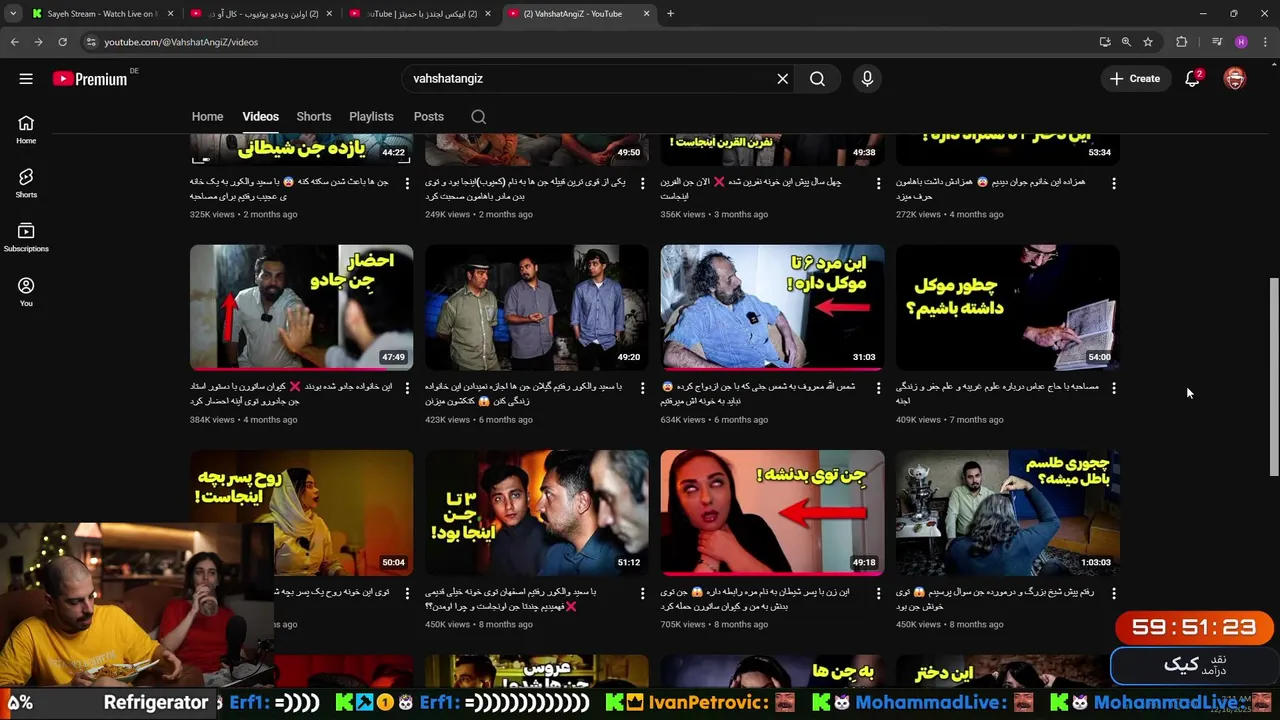Open options for the 634K views video
This screenshot has width=1280, height=720.
coord(878,388)
